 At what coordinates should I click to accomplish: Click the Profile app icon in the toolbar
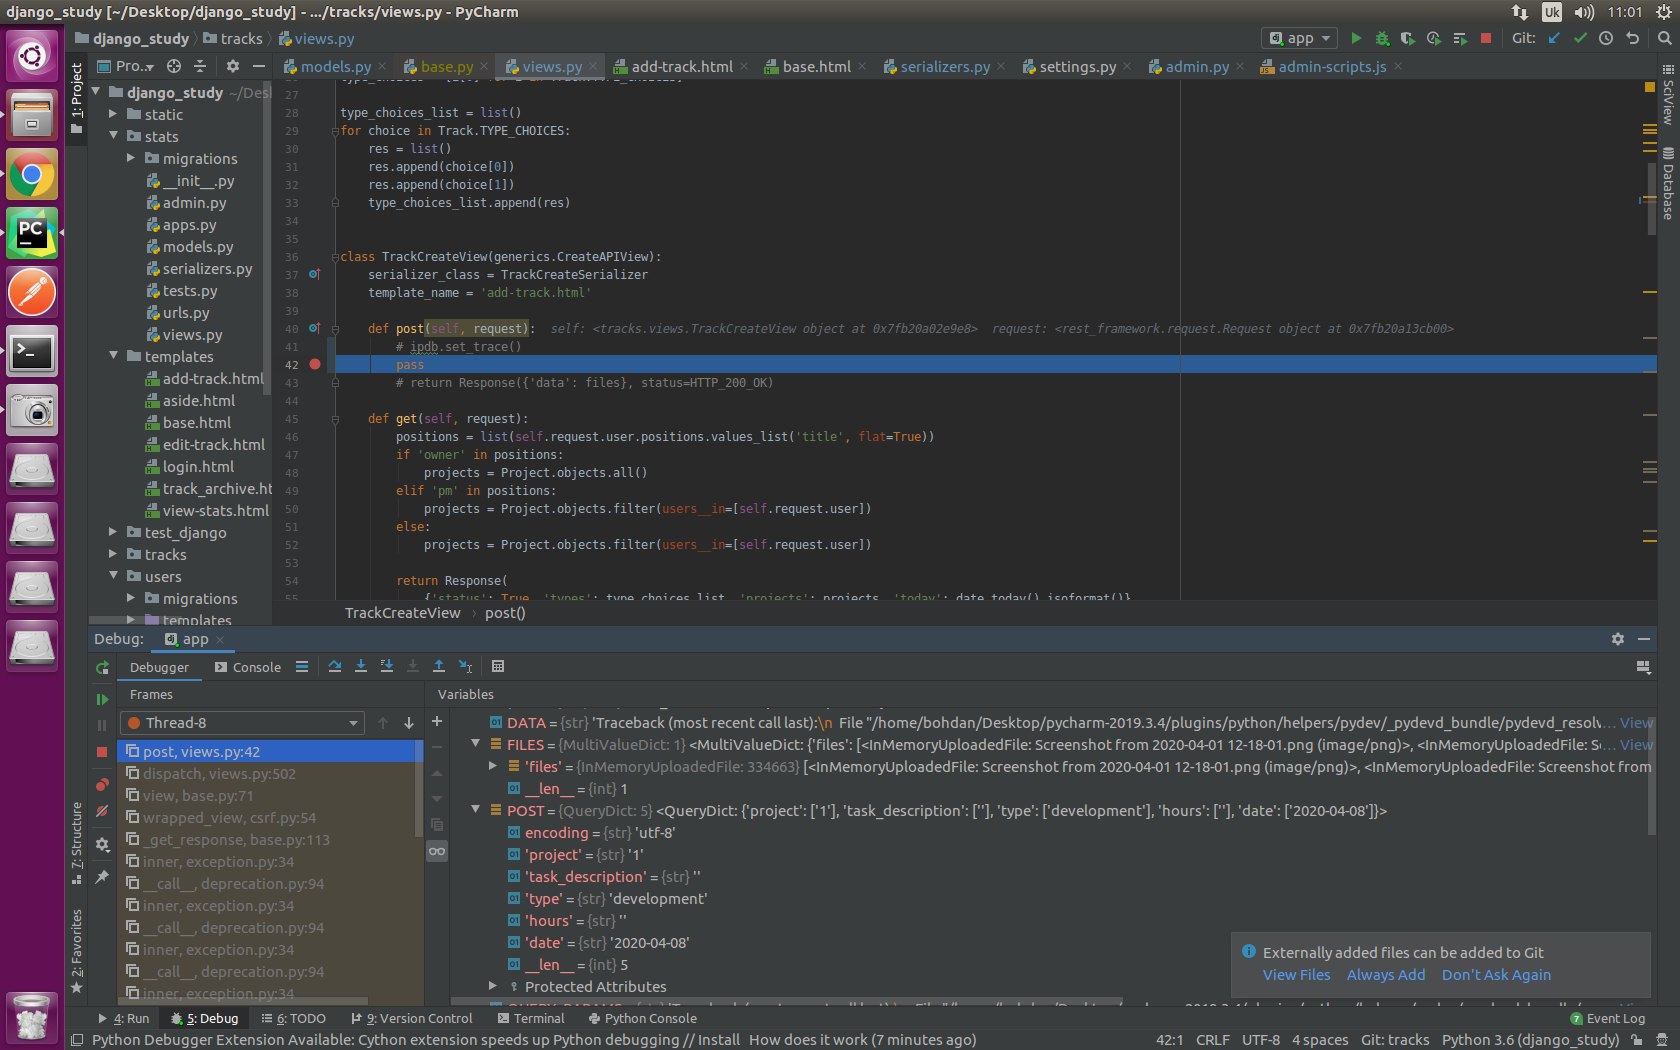(x=1434, y=38)
